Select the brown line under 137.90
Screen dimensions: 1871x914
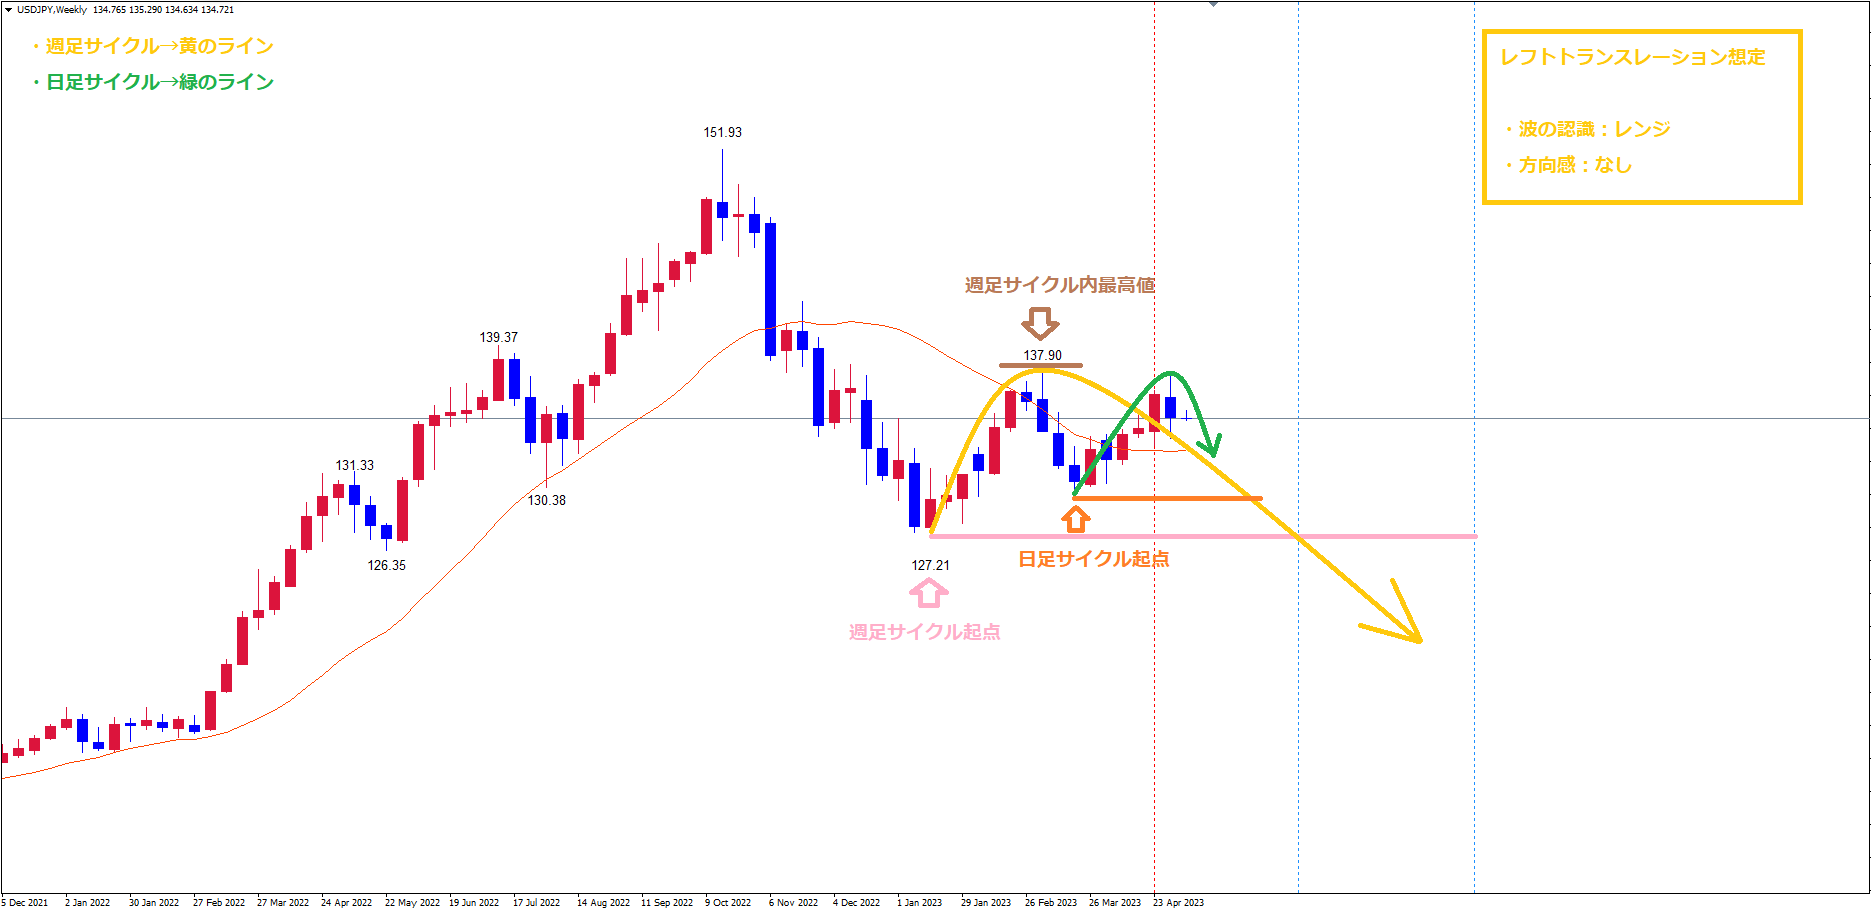pos(1040,366)
